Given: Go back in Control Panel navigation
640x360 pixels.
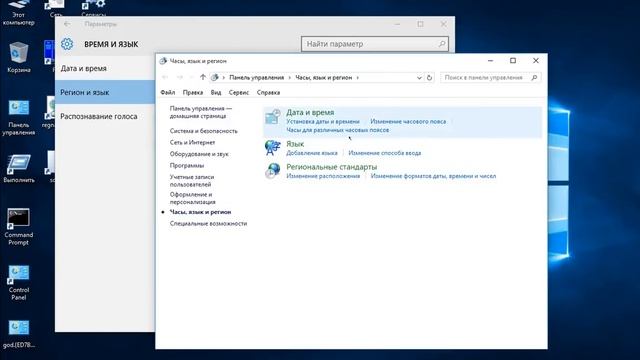Looking at the screenshot, I should click(165, 77).
